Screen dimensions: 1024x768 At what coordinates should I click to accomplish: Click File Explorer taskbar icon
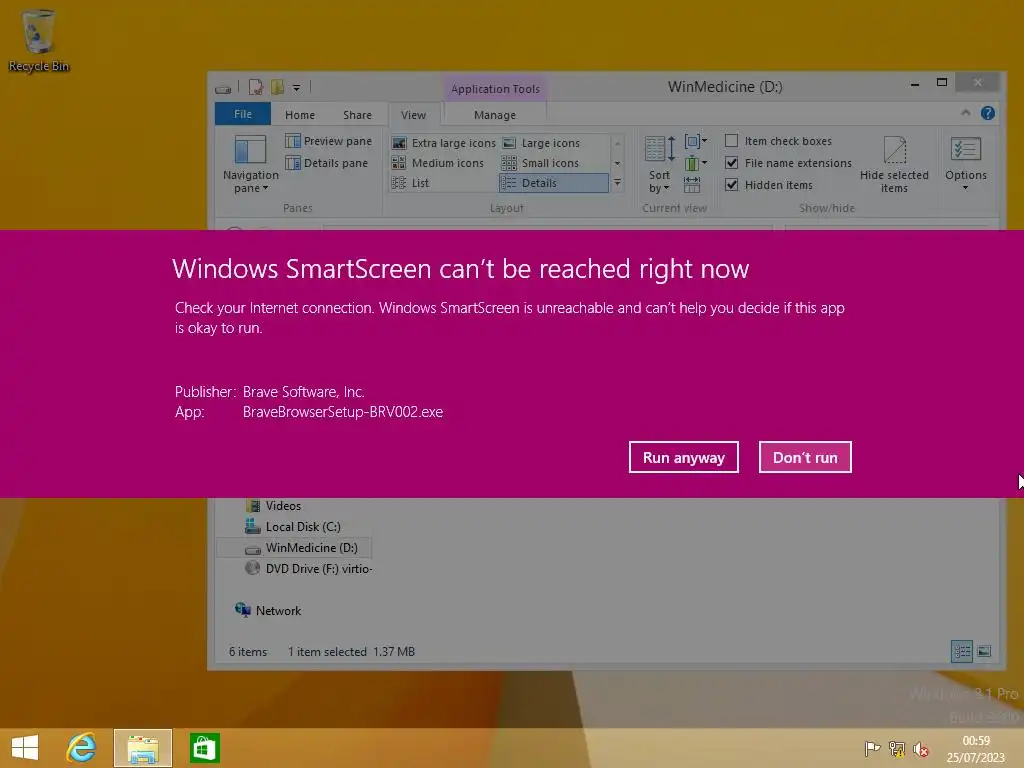click(143, 748)
